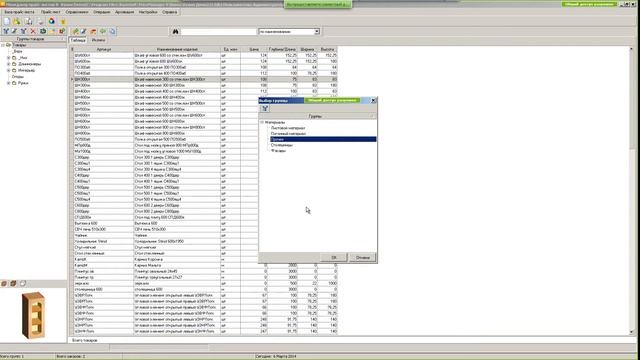Select the Опоры group in the tree
Screen dimensions: 640x360
[18, 77]
